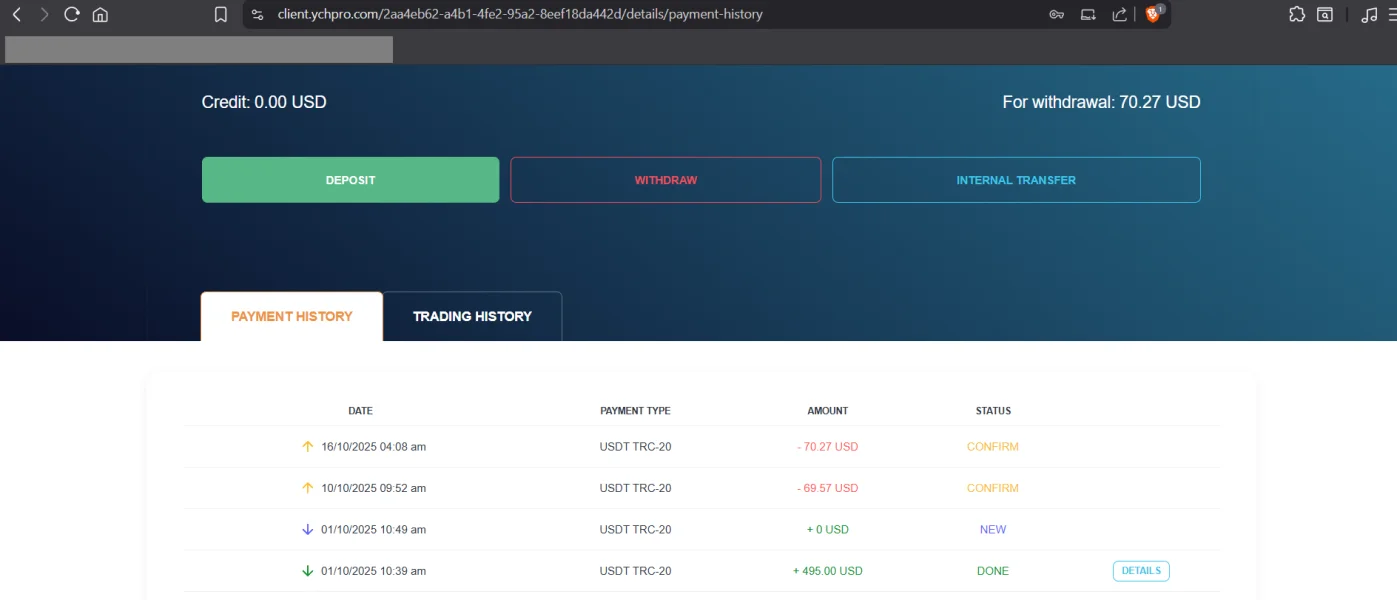Open the site information icon in address bar
This screenshot has width=1397, height=600.
[x=257, y=14]
